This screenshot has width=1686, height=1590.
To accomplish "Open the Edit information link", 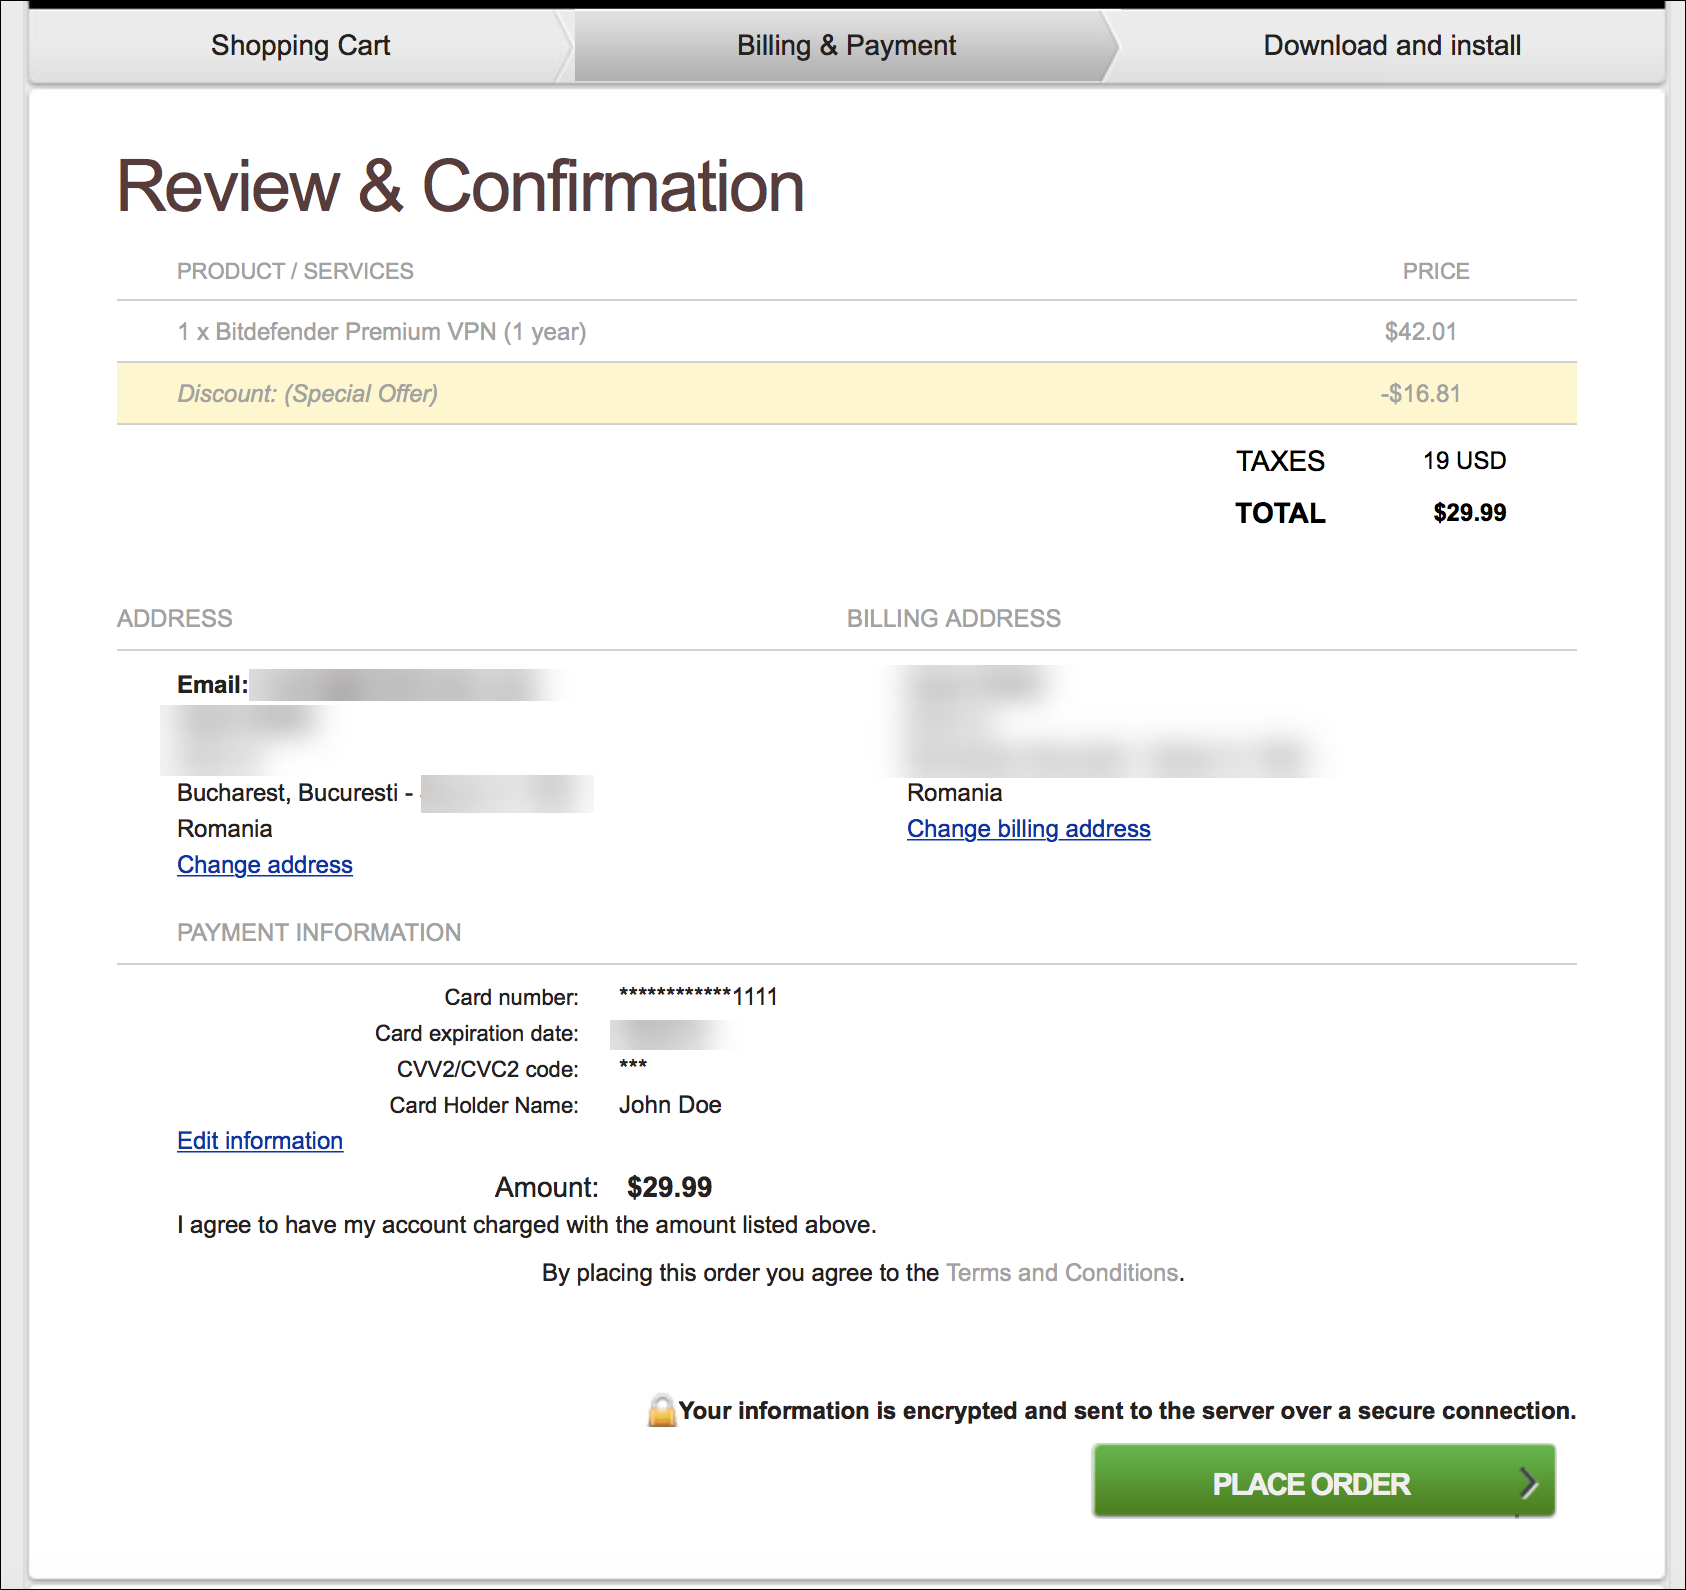I will (260, 1141).
